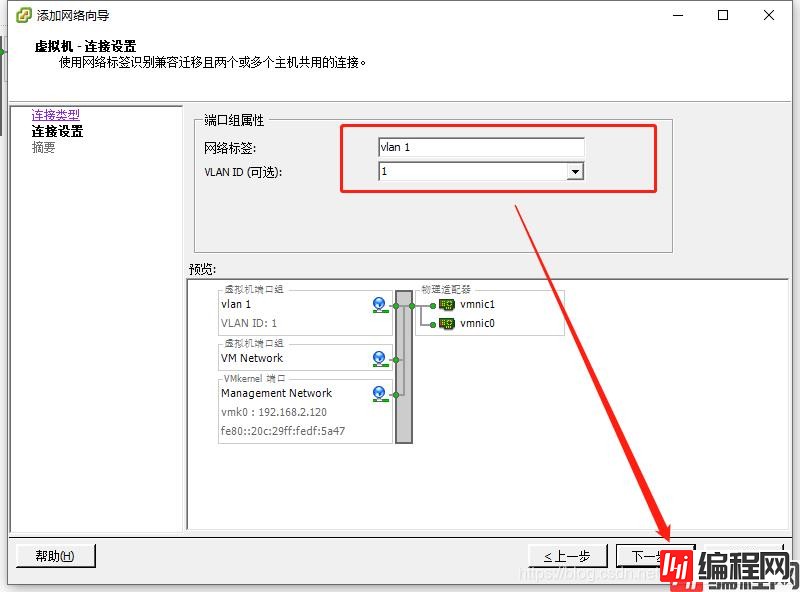Click the vmnic0 physical adapter icon
The image size is (800, 592).
447,326
